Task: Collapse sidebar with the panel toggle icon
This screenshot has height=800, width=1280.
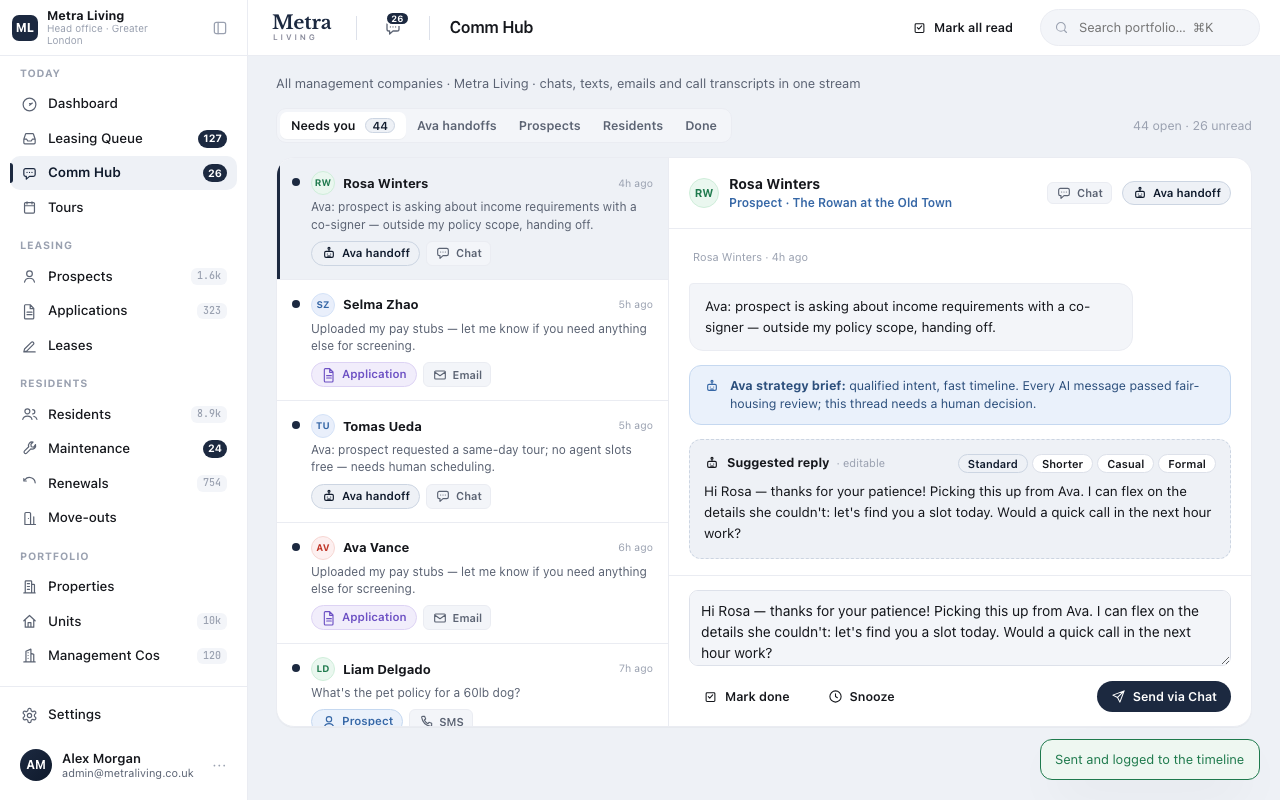Action: [x=220, y=28]
